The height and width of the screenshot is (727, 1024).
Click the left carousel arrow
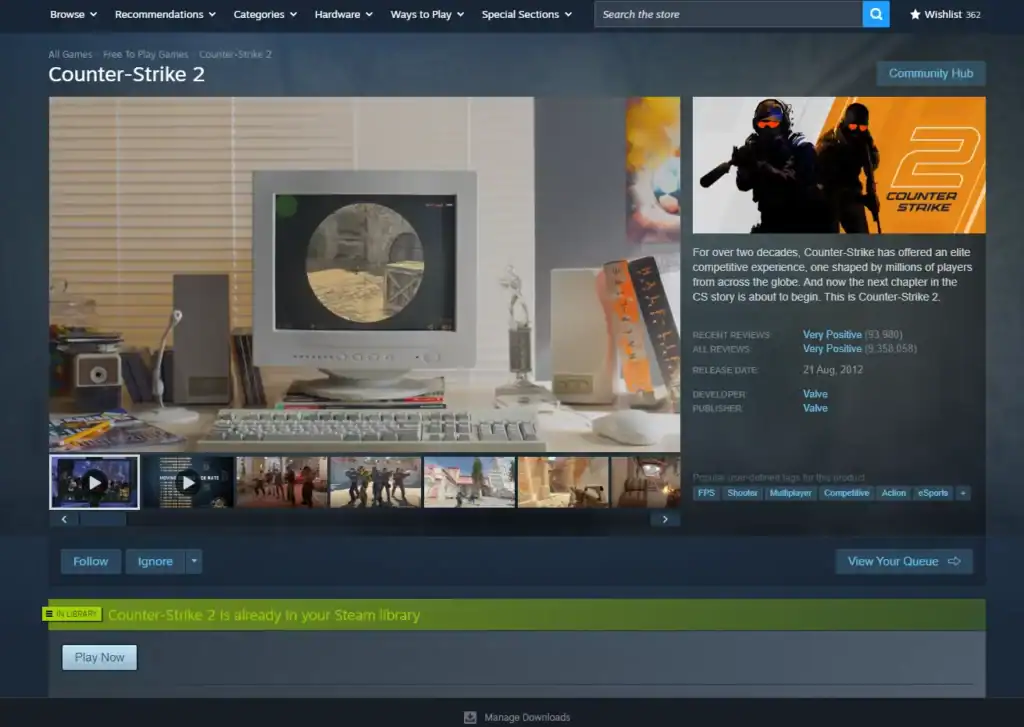[63, 519]
